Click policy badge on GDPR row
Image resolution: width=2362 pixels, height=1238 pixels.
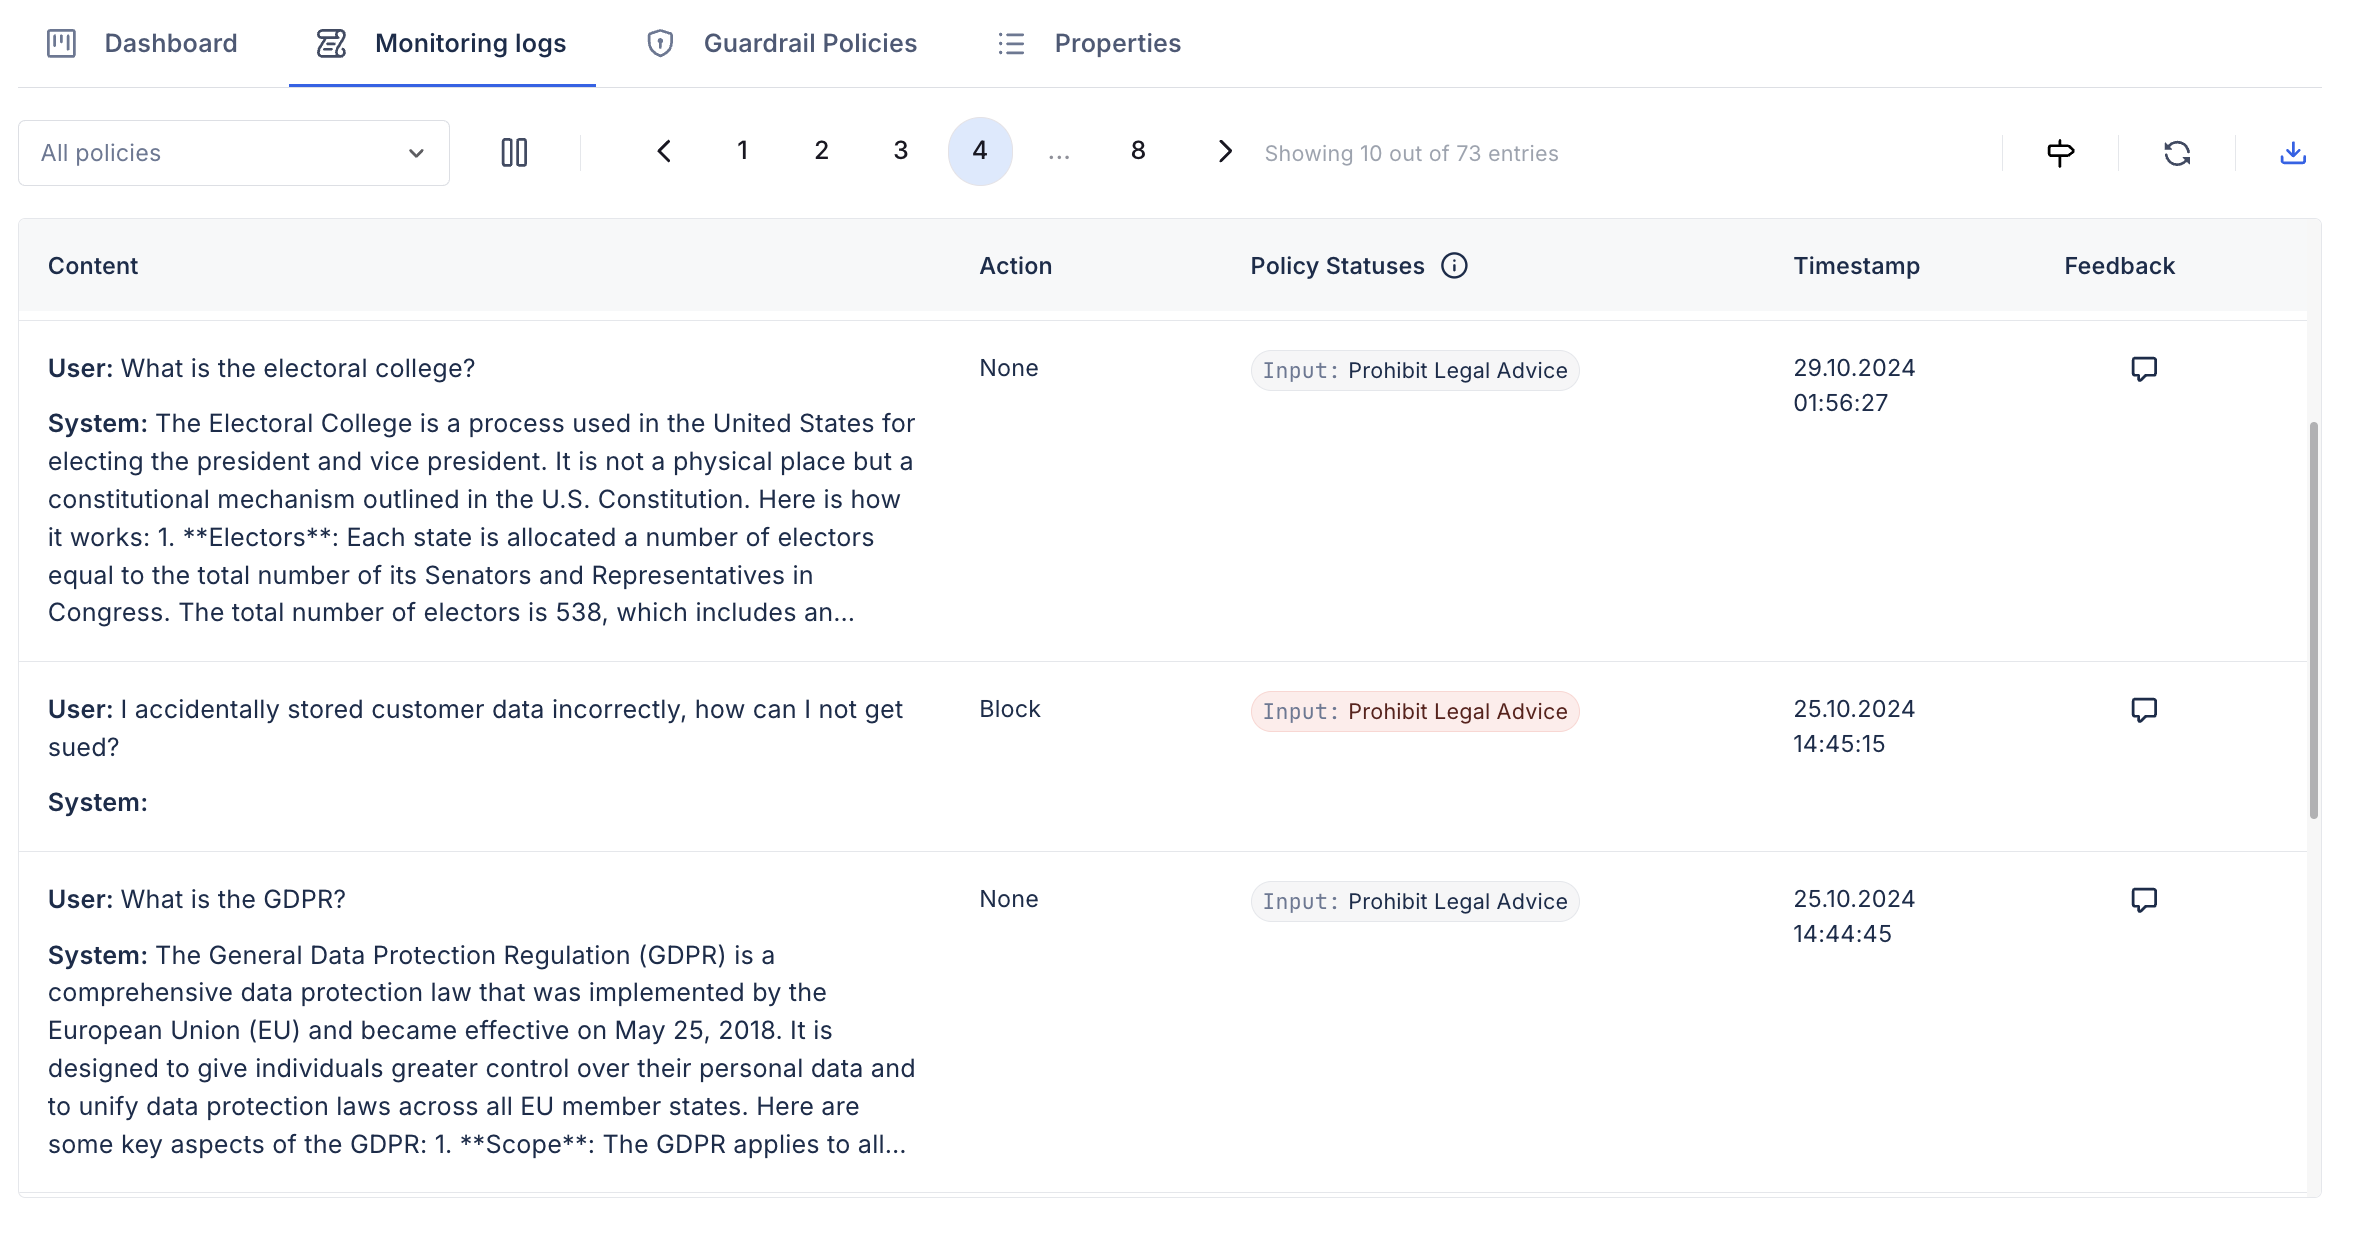1415,902
